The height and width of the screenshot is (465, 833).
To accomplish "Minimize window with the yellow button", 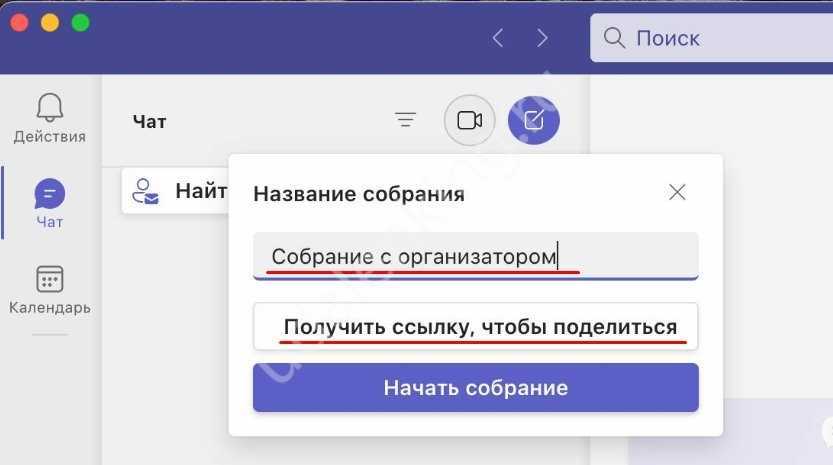I will [x=49, y=22].
